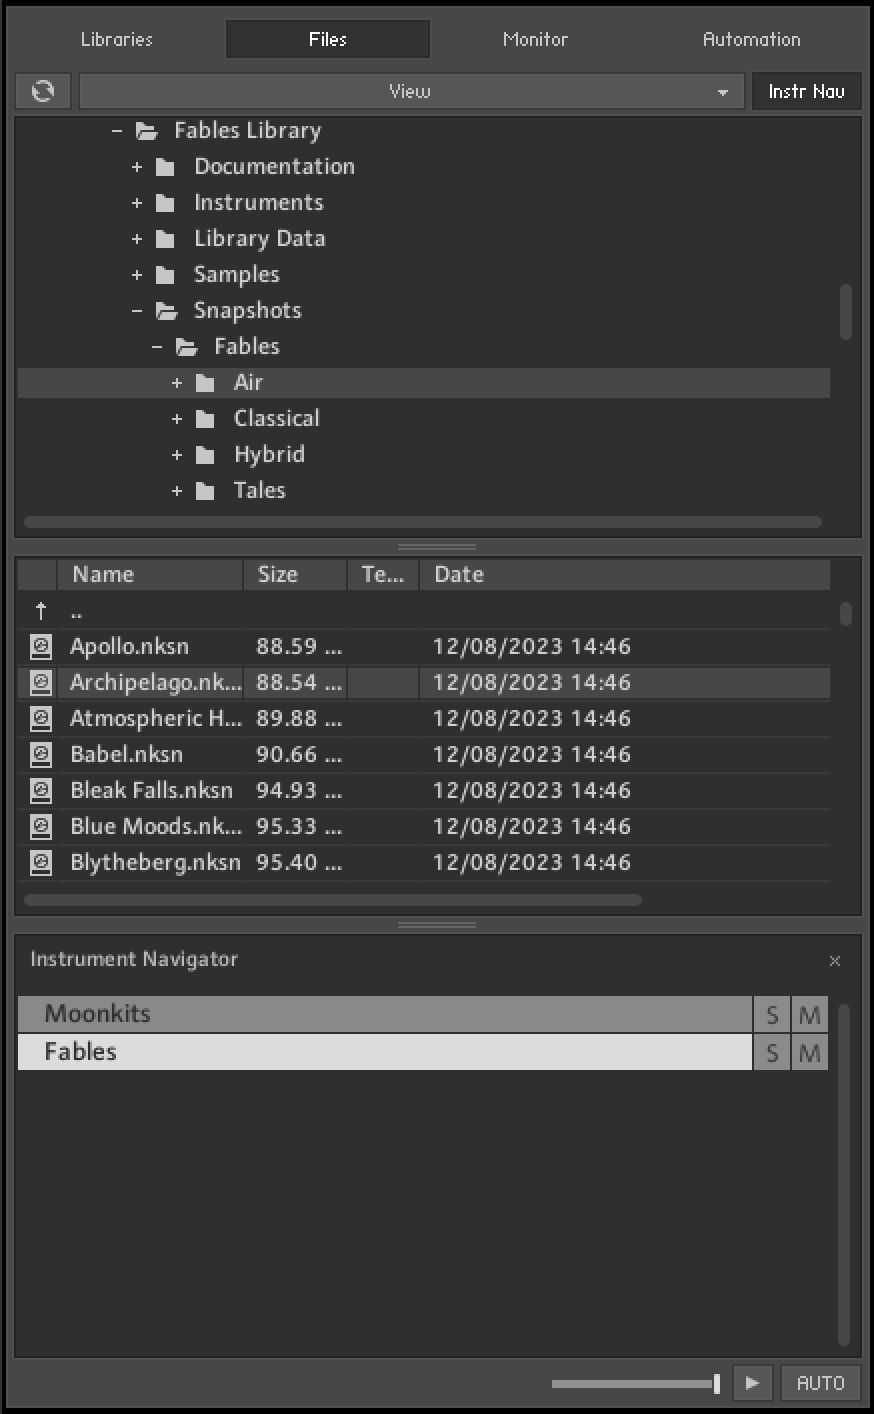Image resolution: width=874 pixels, height=1414 pixels.
Task: Solo the Moonkits instrument
Action: click(x=771, y=1014)
